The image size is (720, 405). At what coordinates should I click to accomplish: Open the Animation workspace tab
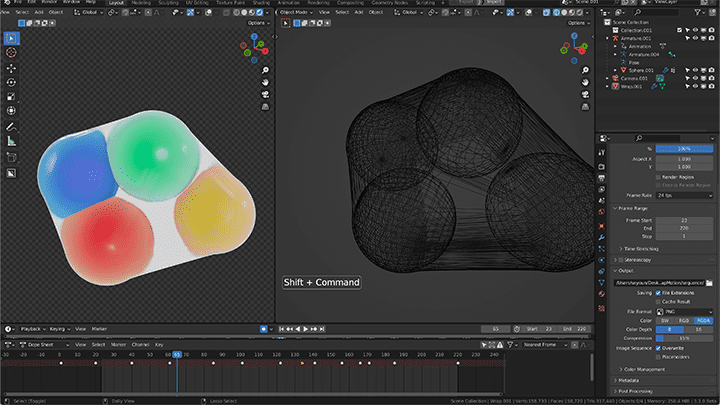pos(288,3)
